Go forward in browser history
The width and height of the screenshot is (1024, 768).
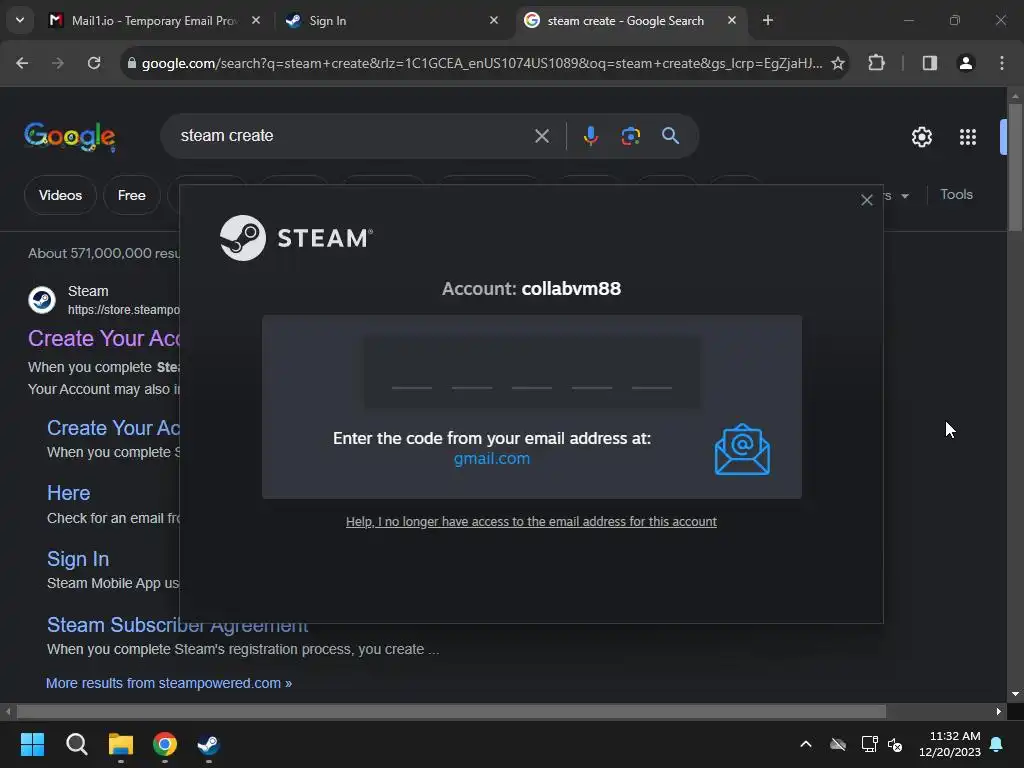point(58,63)
